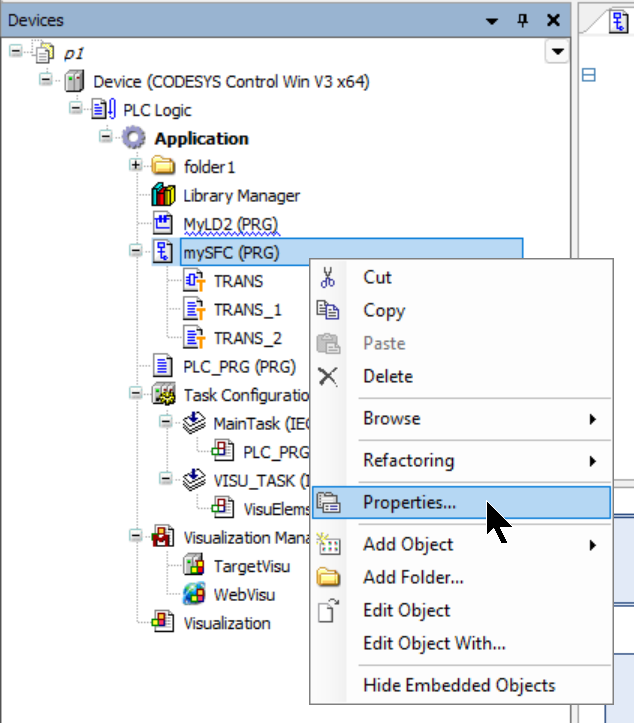Click the MyLD2 ladder program icon
Viewport: 634px width, 723px height.
[163, 223]
